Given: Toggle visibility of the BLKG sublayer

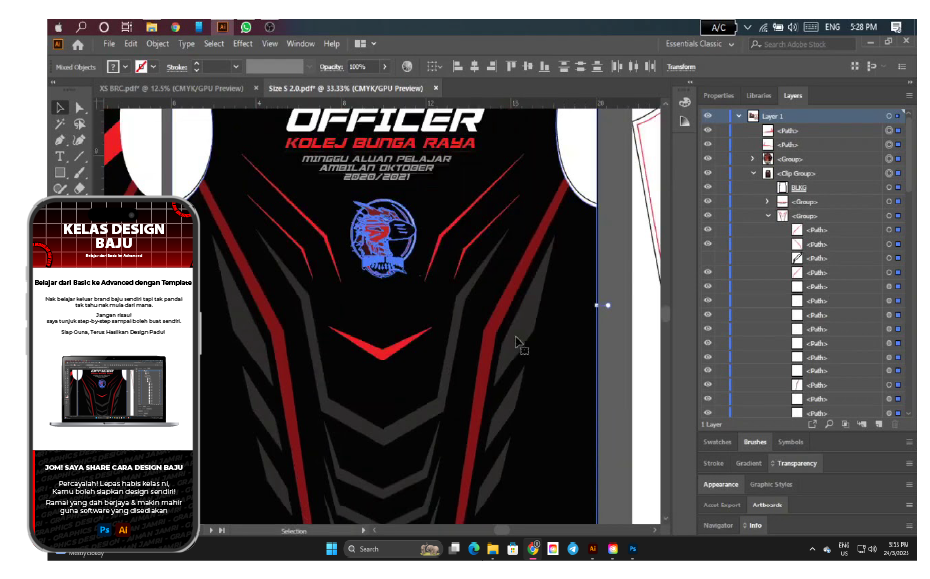Looking at the screenshot, I should (x=708, y=187).
